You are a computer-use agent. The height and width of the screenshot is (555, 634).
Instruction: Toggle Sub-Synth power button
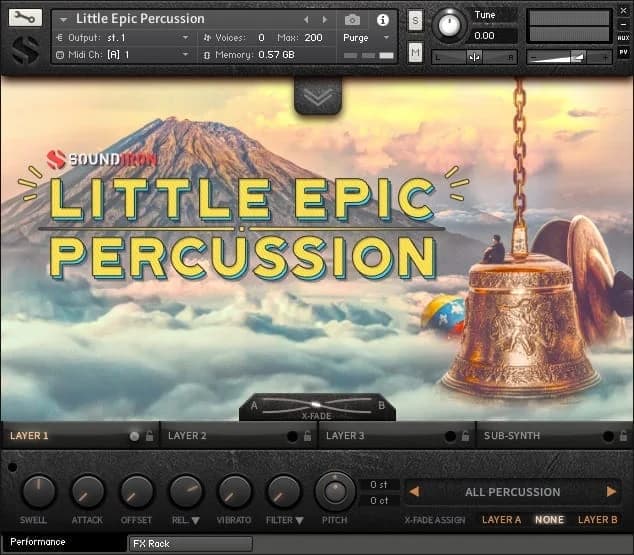pos(608,436)
